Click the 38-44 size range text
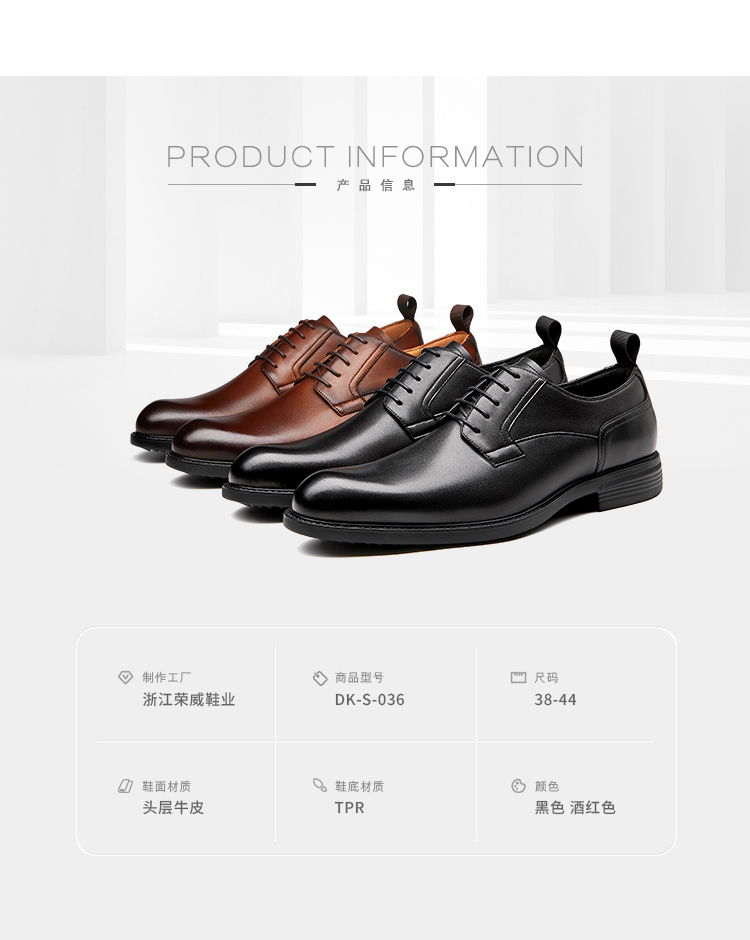The height and width of the screenshot is (940, 750). coord(555,700)
